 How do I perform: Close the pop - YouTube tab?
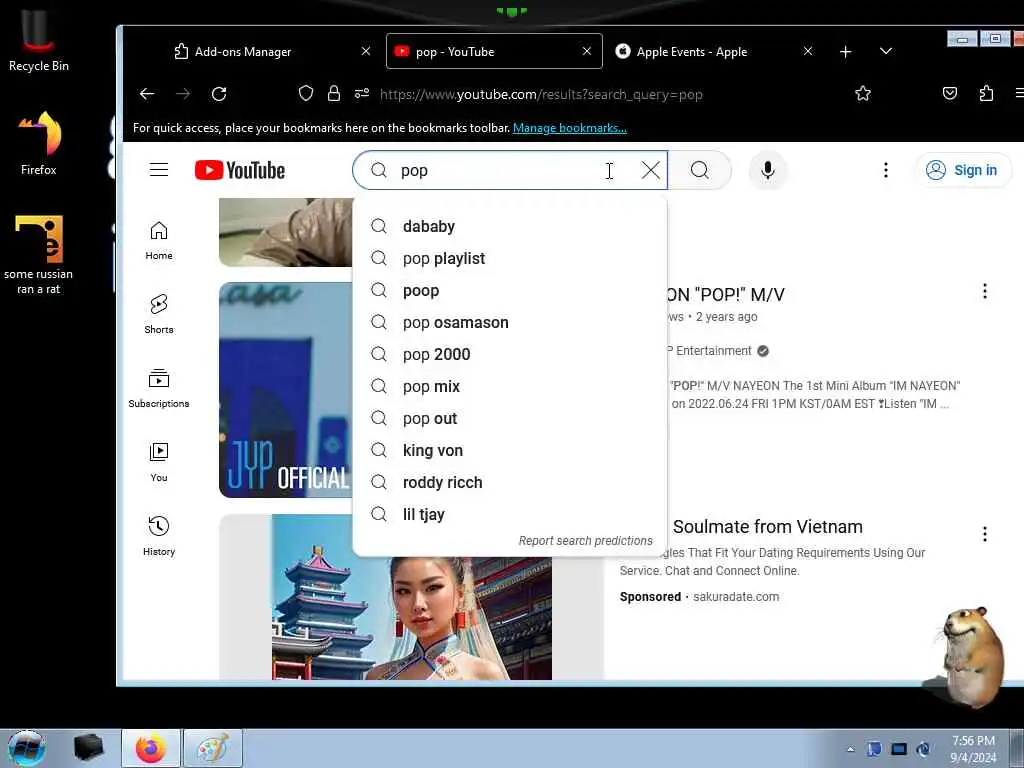586,51
